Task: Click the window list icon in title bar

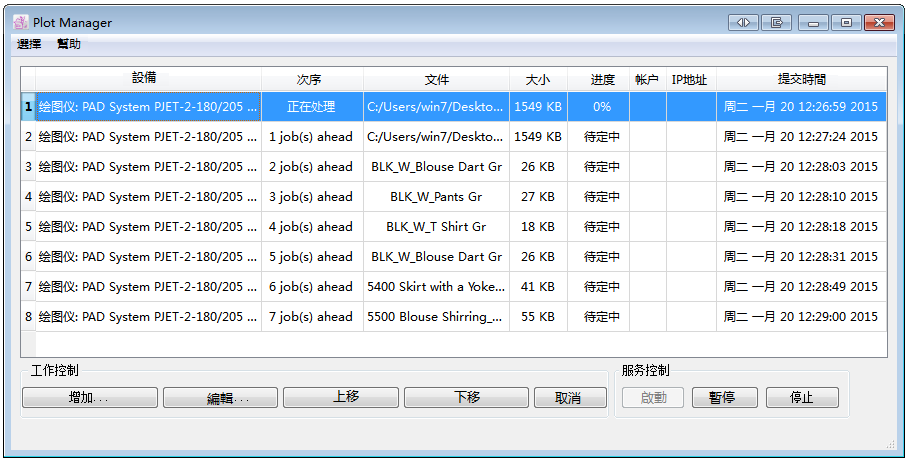Action: pyautogui.click(x=776, y=23)
